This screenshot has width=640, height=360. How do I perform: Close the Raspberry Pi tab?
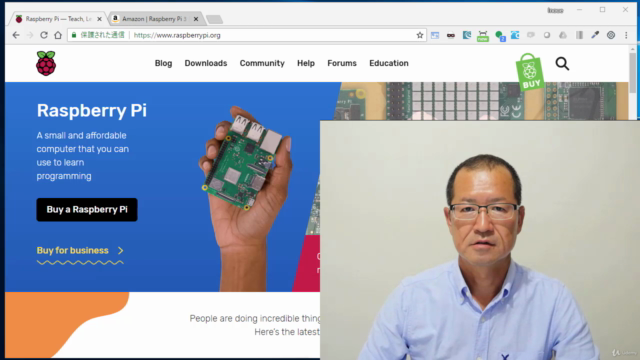click(99, 19)
